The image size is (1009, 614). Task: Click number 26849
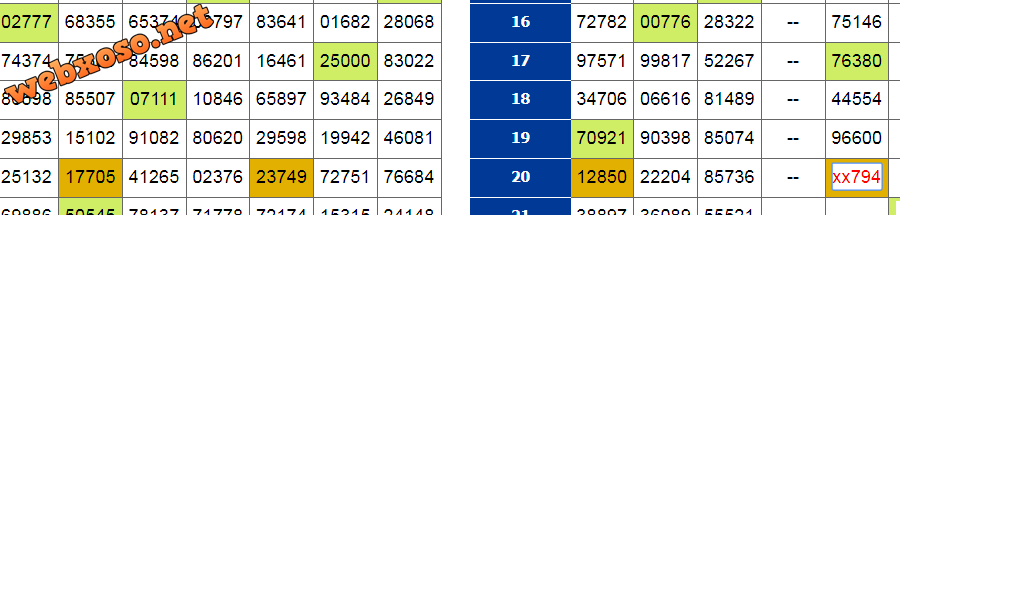409,100
